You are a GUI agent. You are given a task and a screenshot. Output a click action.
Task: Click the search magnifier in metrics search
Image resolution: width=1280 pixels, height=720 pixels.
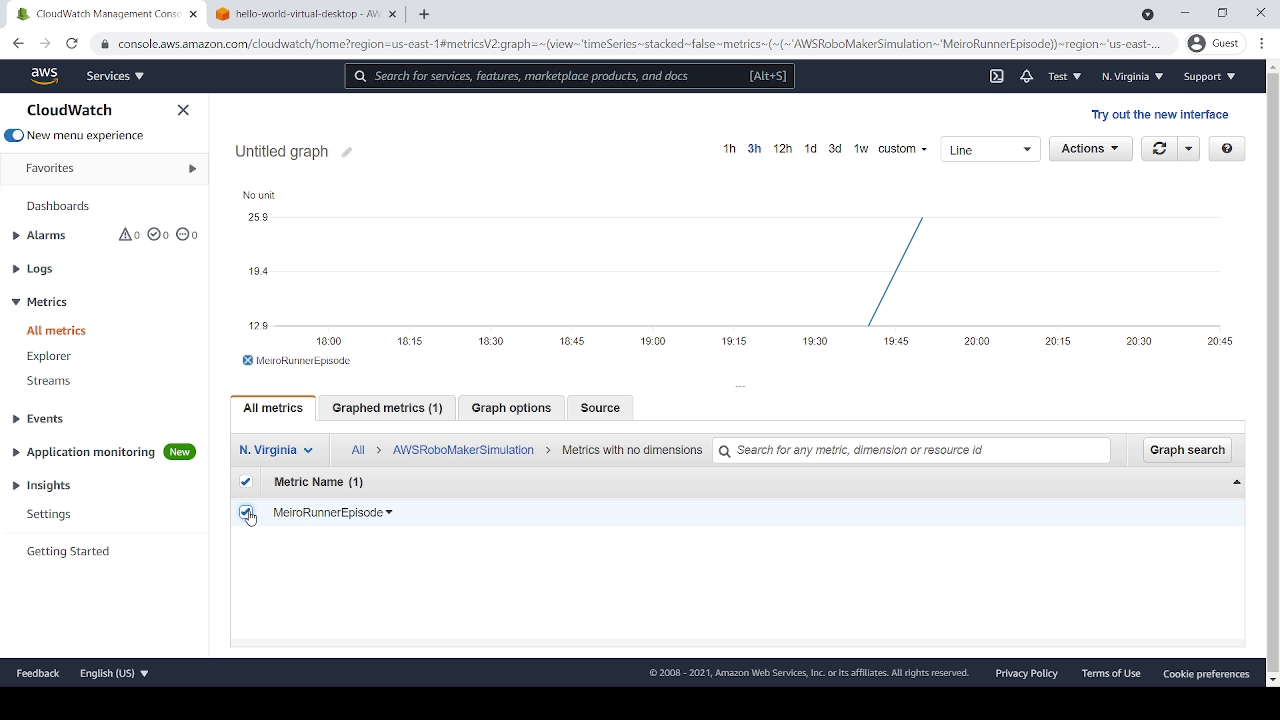(x=725, y=451)
